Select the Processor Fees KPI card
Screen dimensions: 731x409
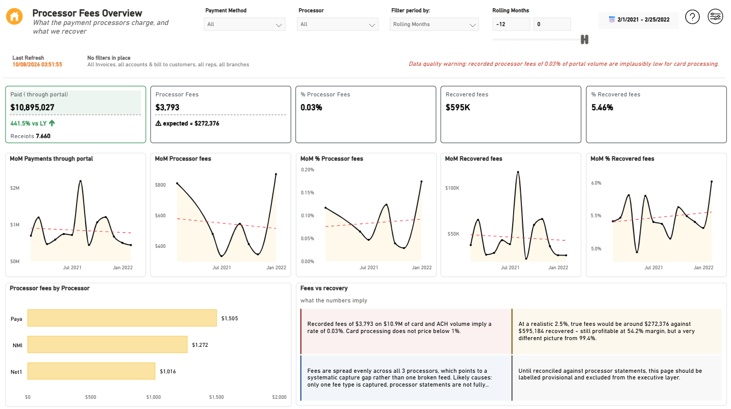point(221,114)
